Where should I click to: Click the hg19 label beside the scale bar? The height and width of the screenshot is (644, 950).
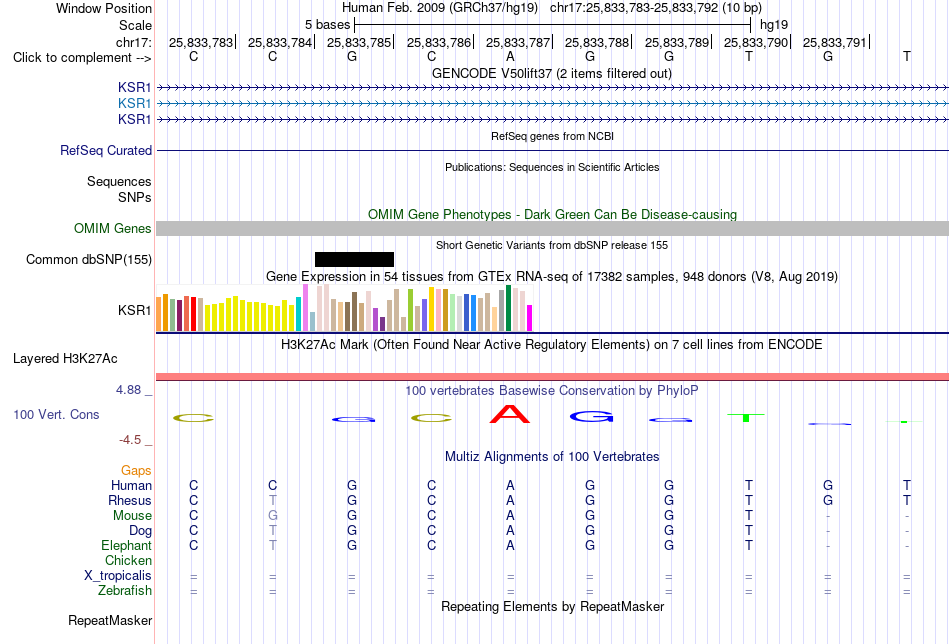point(774,25)
